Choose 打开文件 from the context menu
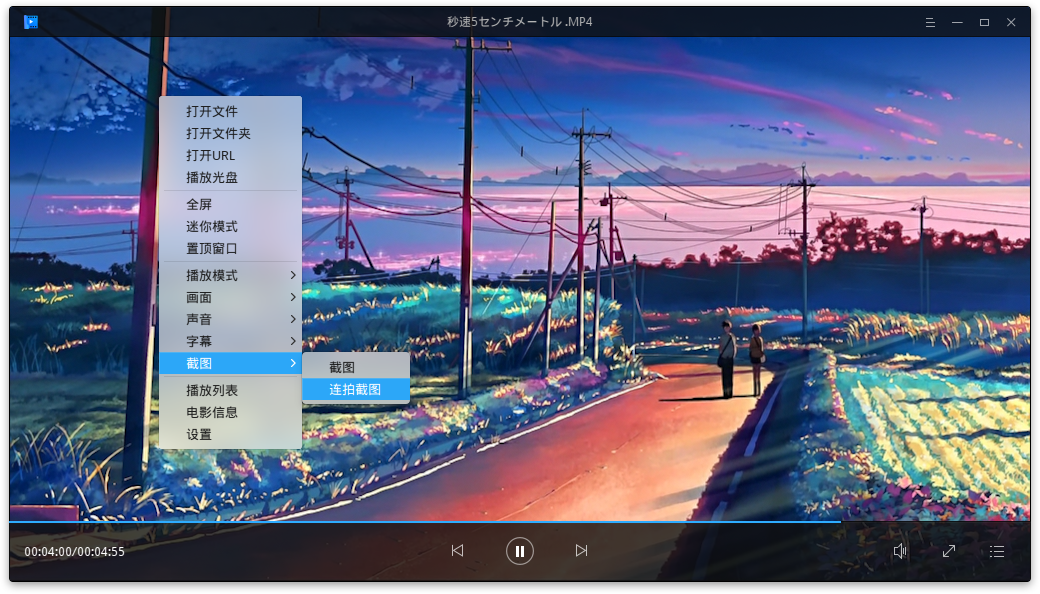1040x594 pixels. point(230,111)
